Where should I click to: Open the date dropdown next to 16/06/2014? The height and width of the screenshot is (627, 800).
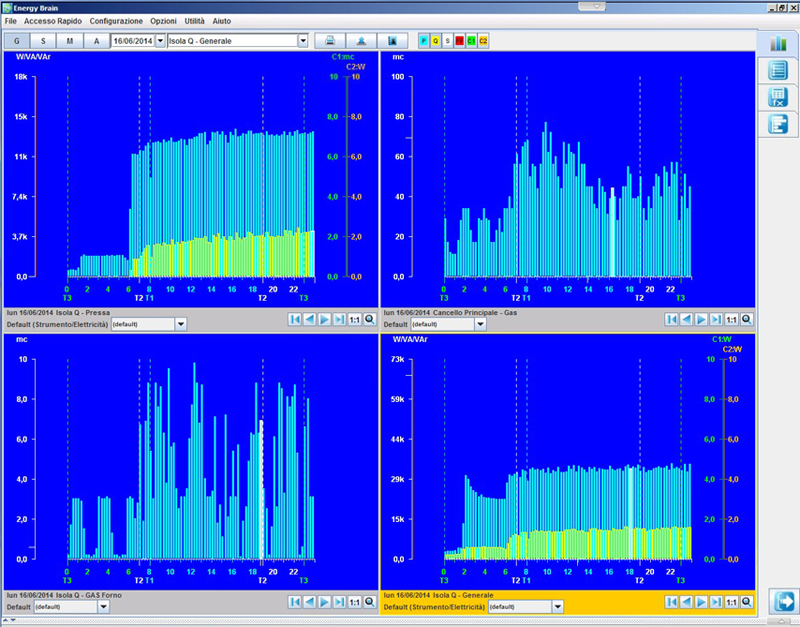coord(160,41)
